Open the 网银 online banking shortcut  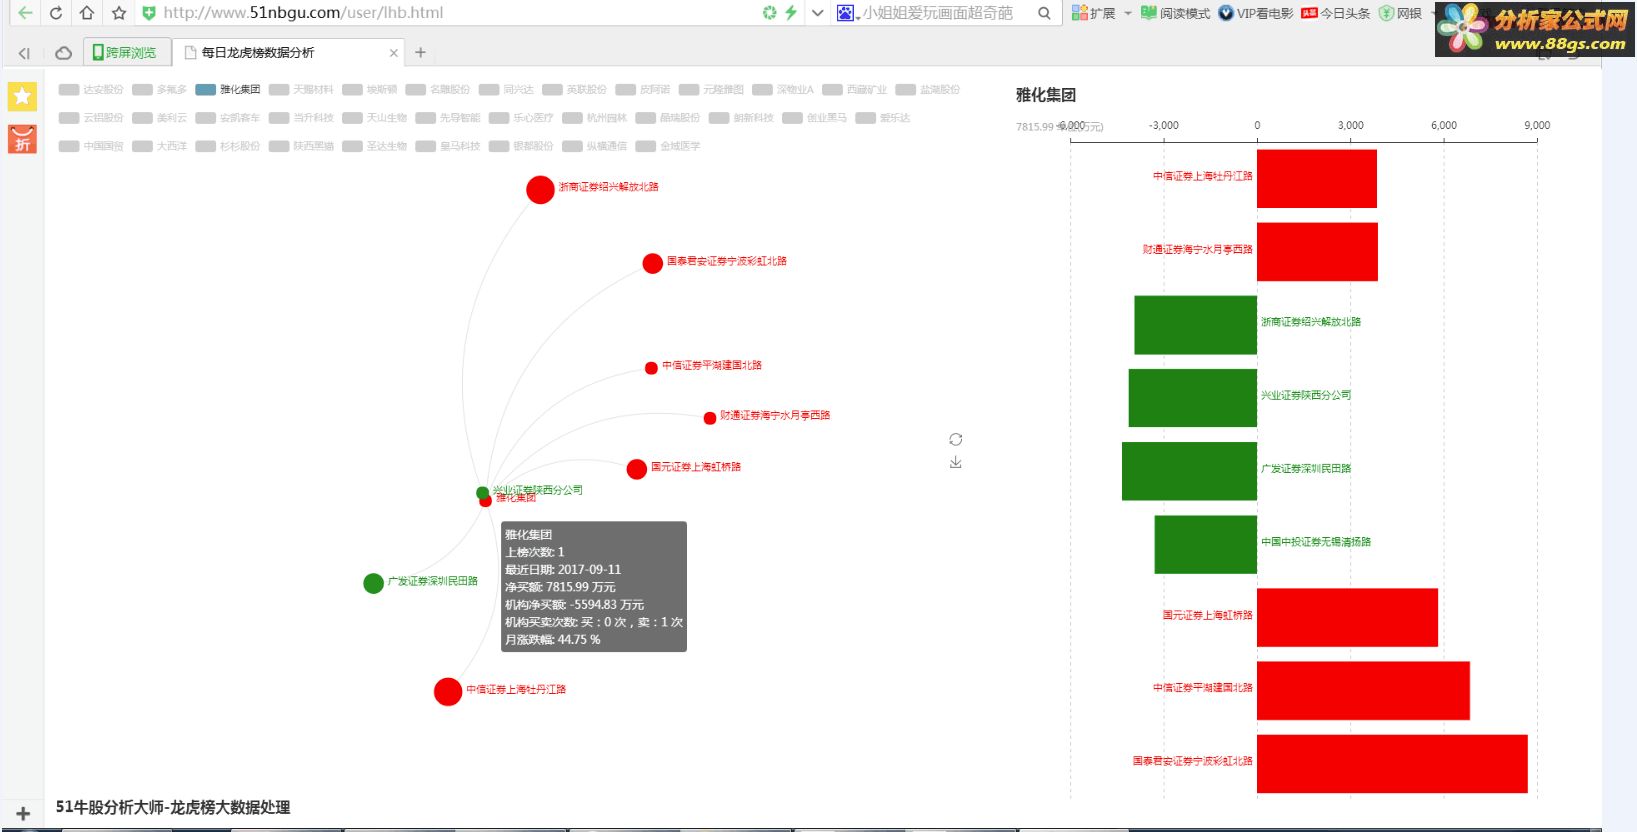click(1400, 13)
